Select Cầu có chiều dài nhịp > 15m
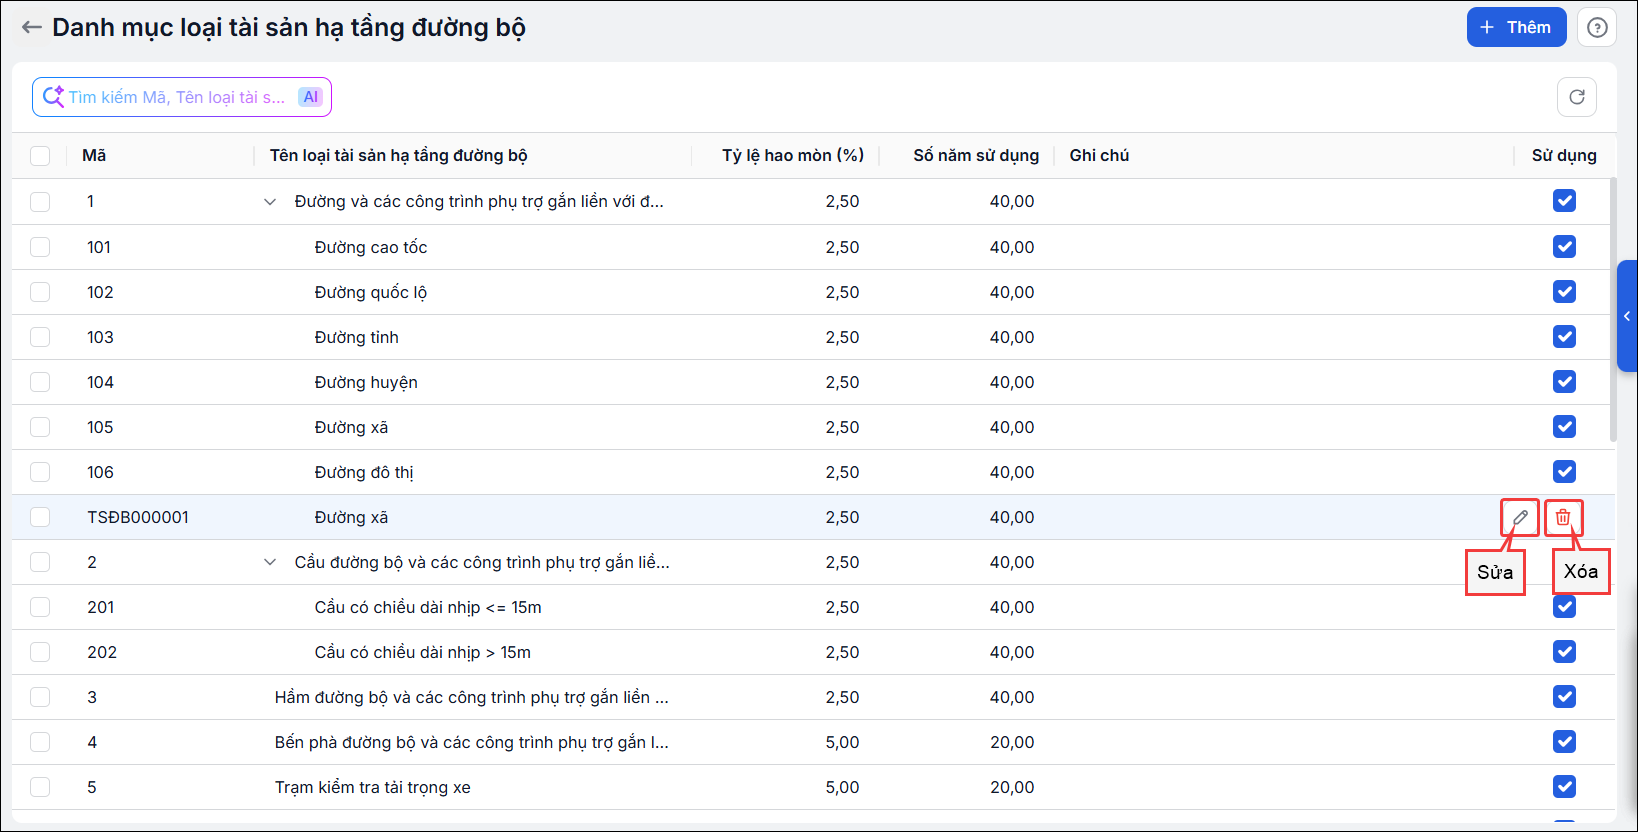This screenshot has height=832, width=1638. 814,652
